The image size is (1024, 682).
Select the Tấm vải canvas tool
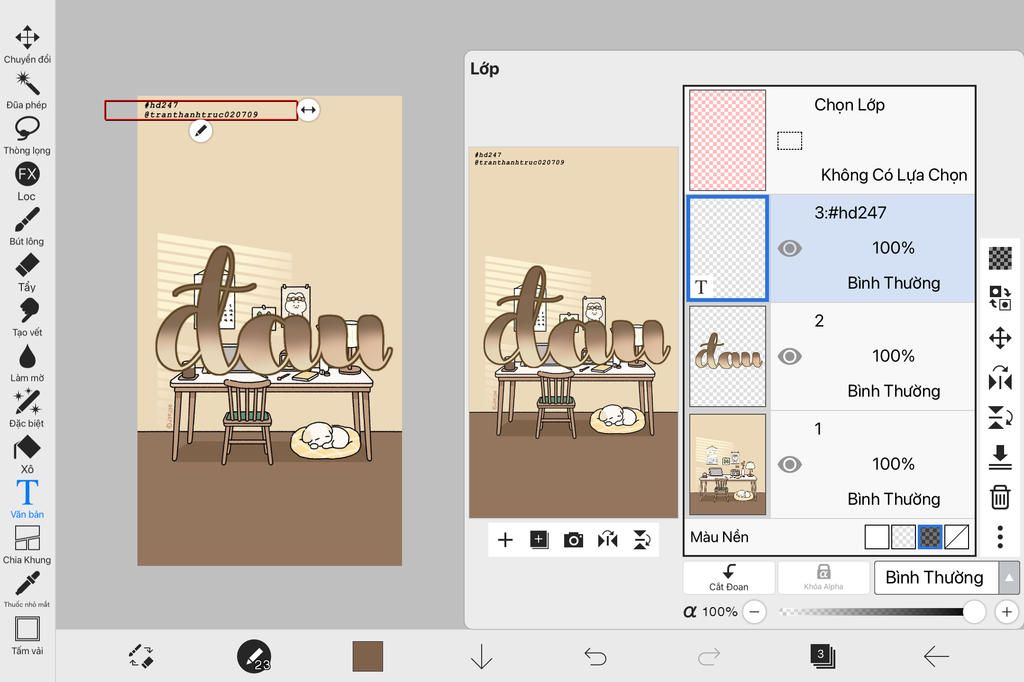click(x=27, y=636)
